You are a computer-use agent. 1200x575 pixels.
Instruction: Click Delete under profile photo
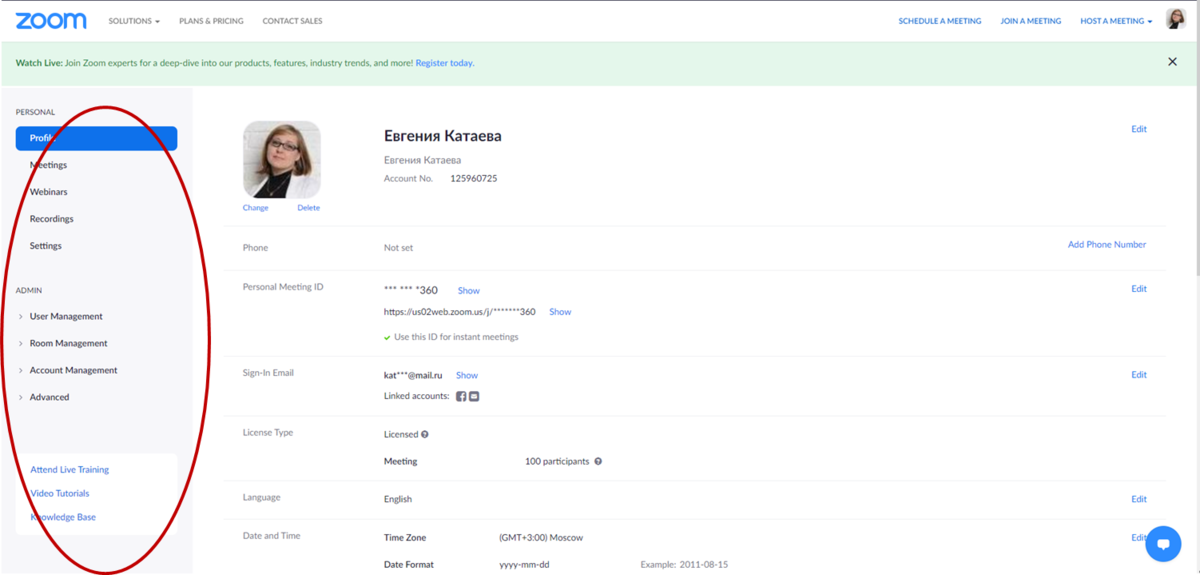[x=308, y=208]
